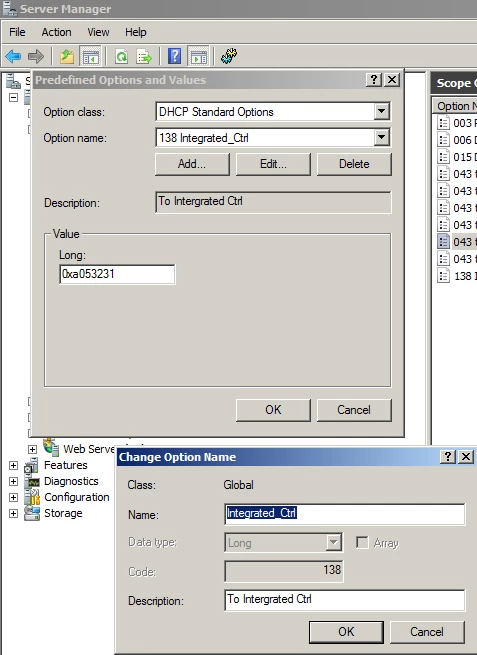Expand the Diagnostics tree node
477x655 pixels.
[13, 482]
